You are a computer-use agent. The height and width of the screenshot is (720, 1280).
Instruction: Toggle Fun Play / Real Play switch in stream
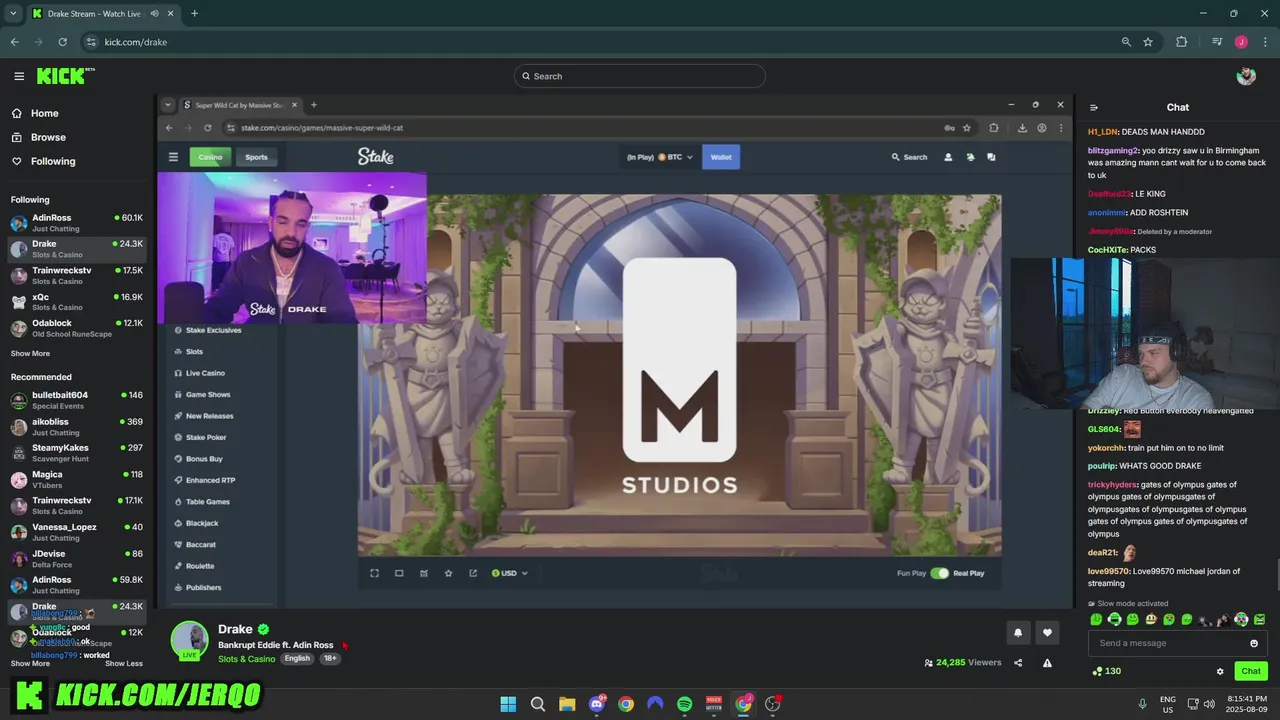[x=939, y=573]
